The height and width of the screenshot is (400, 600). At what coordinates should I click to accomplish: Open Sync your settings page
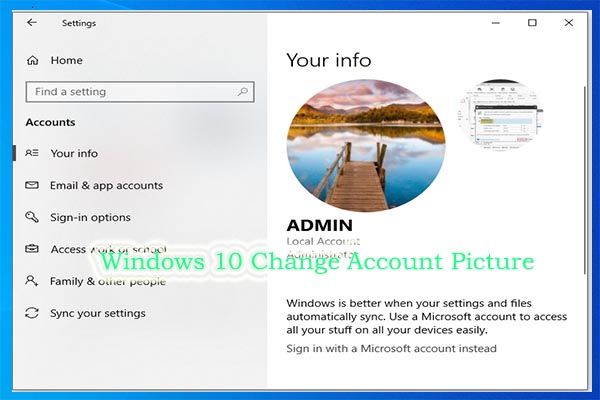[x=98, y=313]
